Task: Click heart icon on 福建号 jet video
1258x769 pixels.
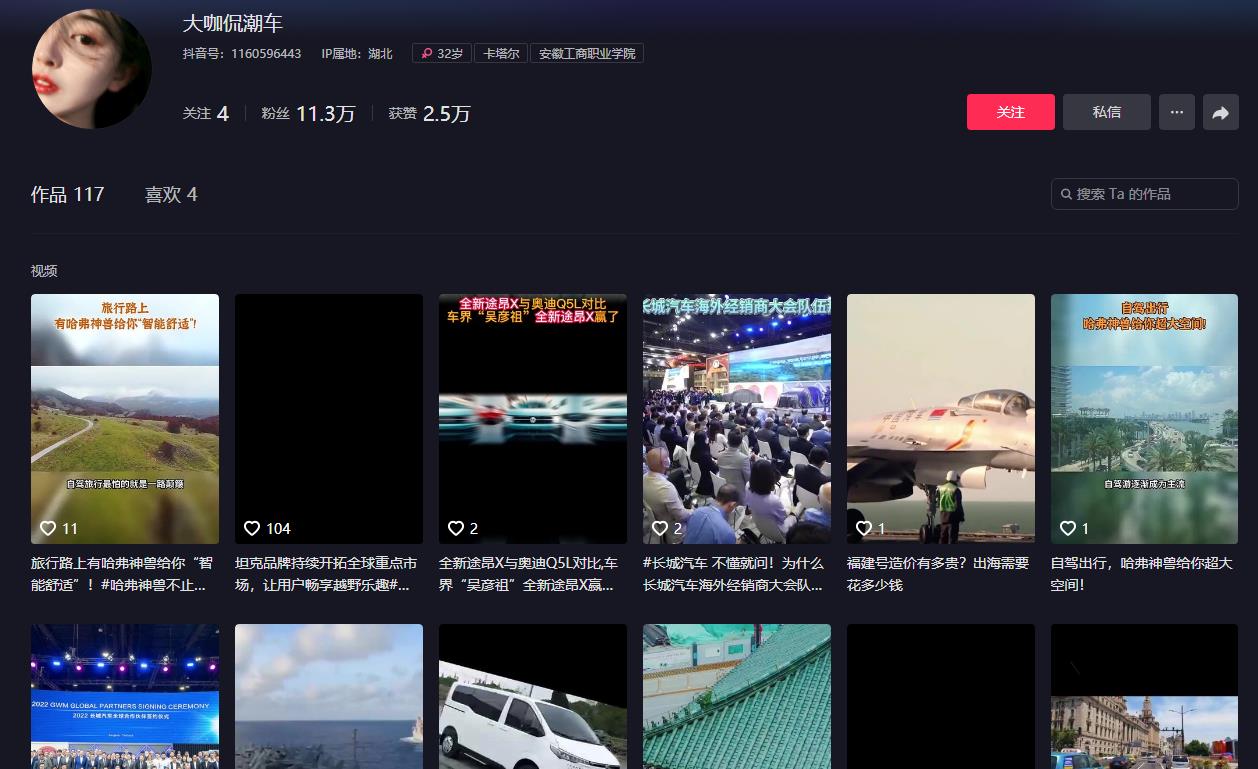Action: (x=864, y=528)
